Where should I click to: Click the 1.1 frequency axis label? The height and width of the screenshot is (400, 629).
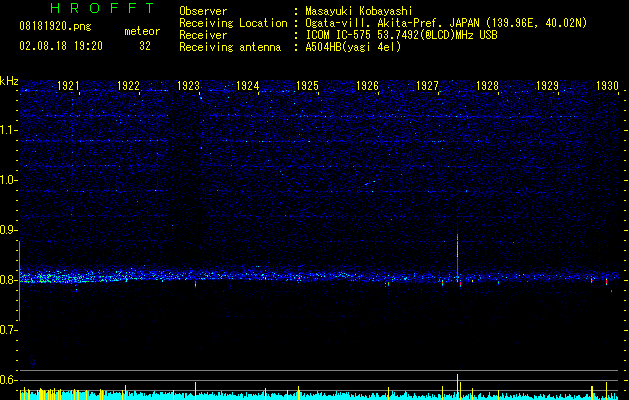click(x=8, y=130)
